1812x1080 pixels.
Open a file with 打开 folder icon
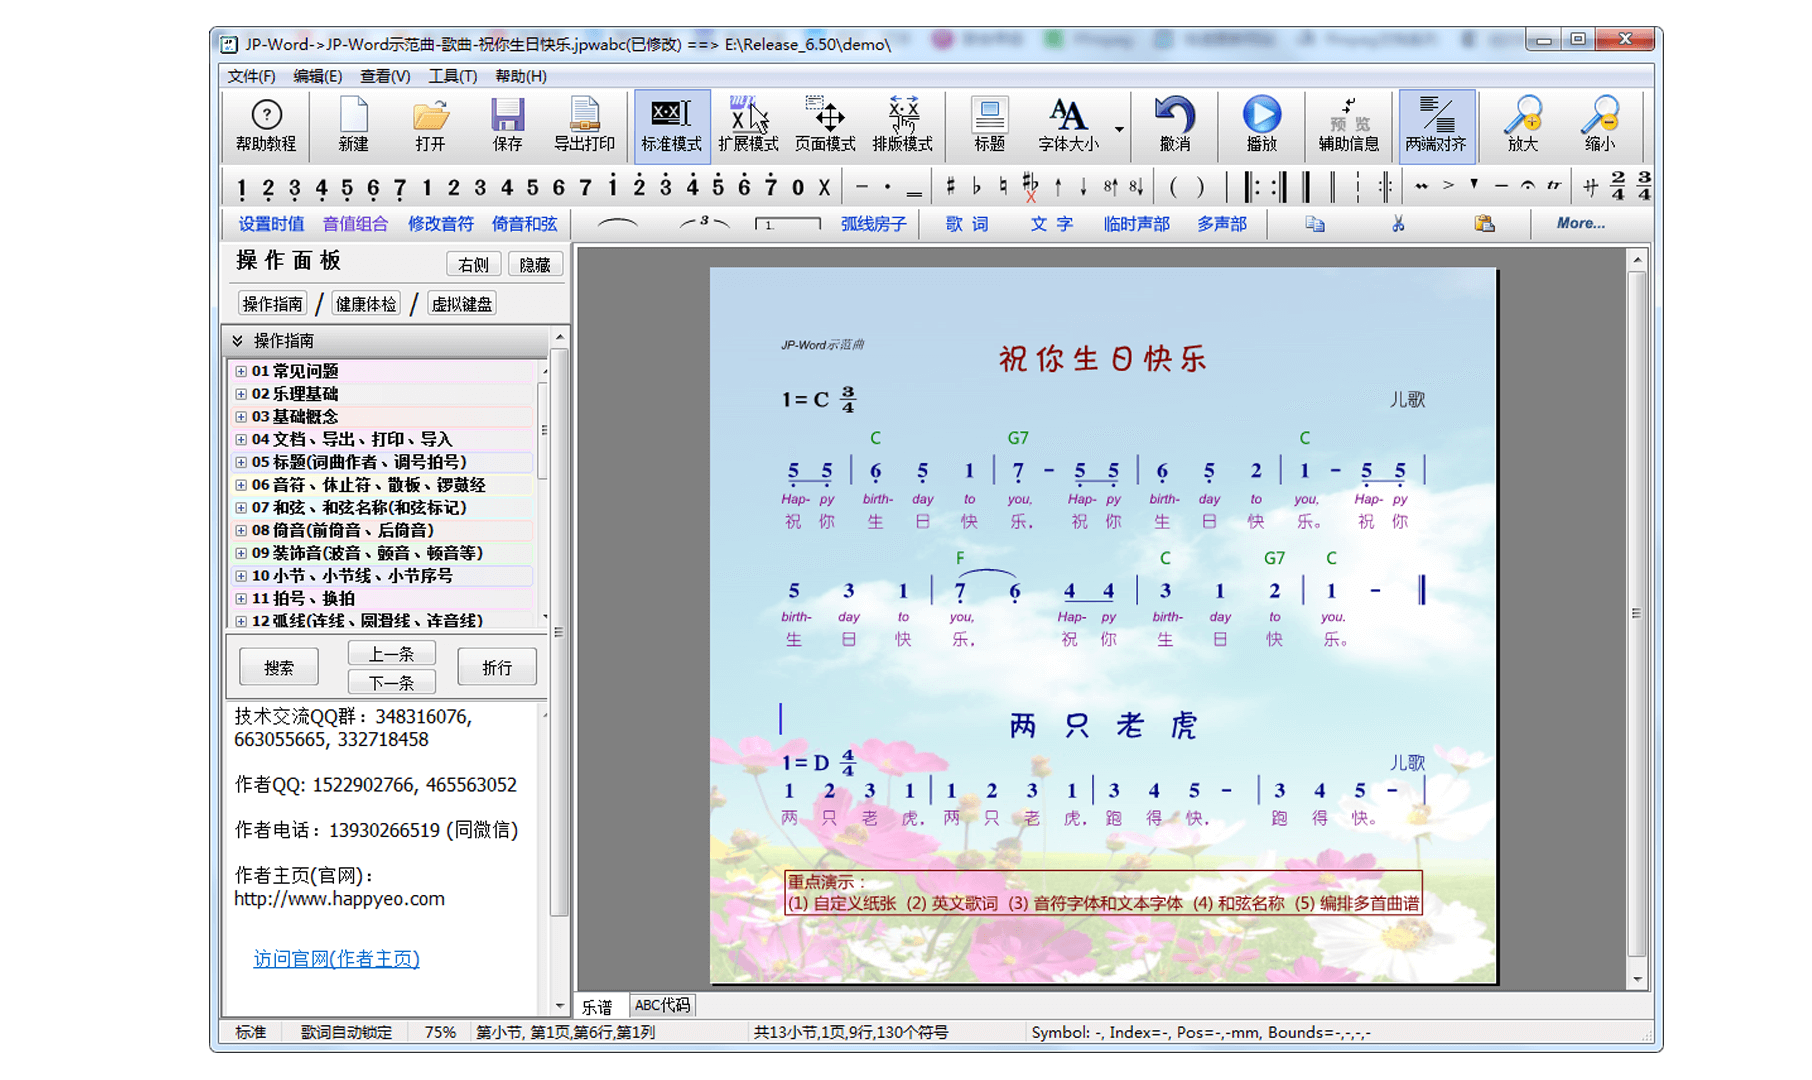click(x=430, y=125)
